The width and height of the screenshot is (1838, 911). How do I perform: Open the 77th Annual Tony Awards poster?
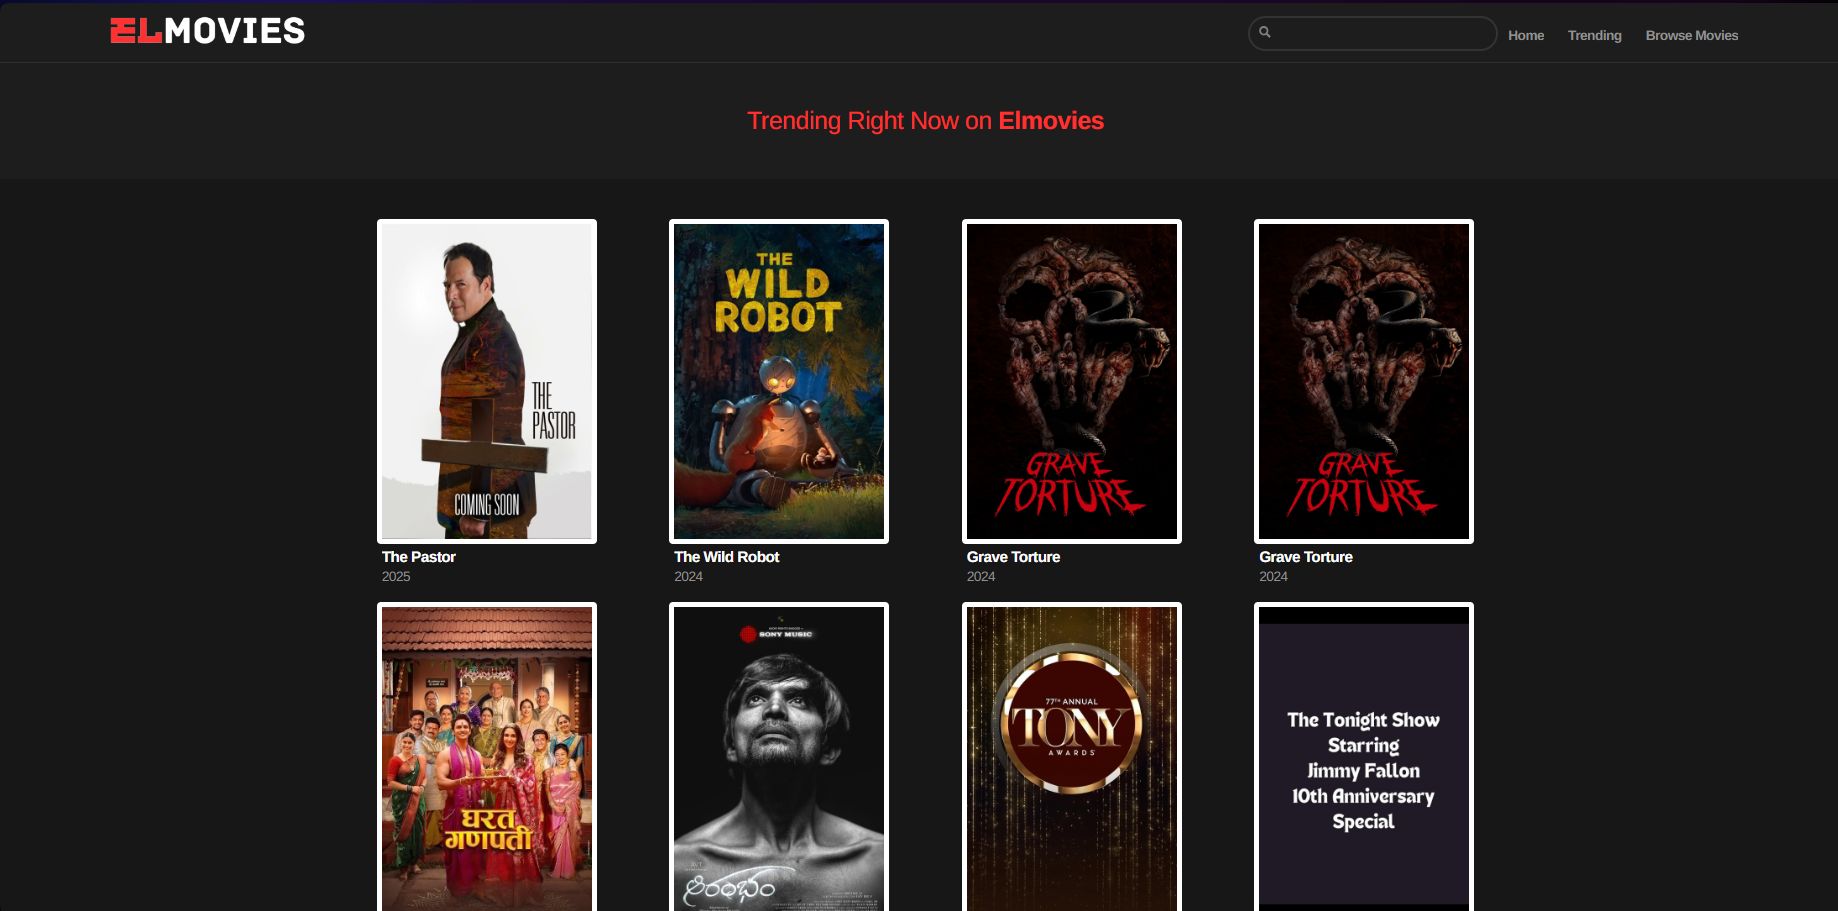pyautogui.click(x=1072, y=757)
